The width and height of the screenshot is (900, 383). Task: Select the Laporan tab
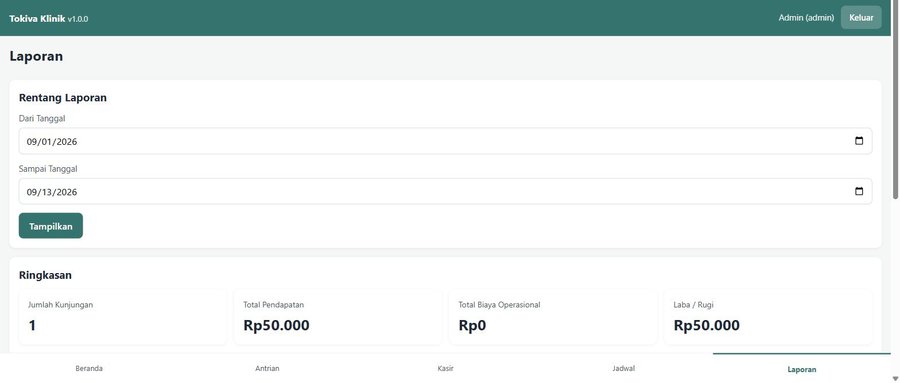point(802,369)
